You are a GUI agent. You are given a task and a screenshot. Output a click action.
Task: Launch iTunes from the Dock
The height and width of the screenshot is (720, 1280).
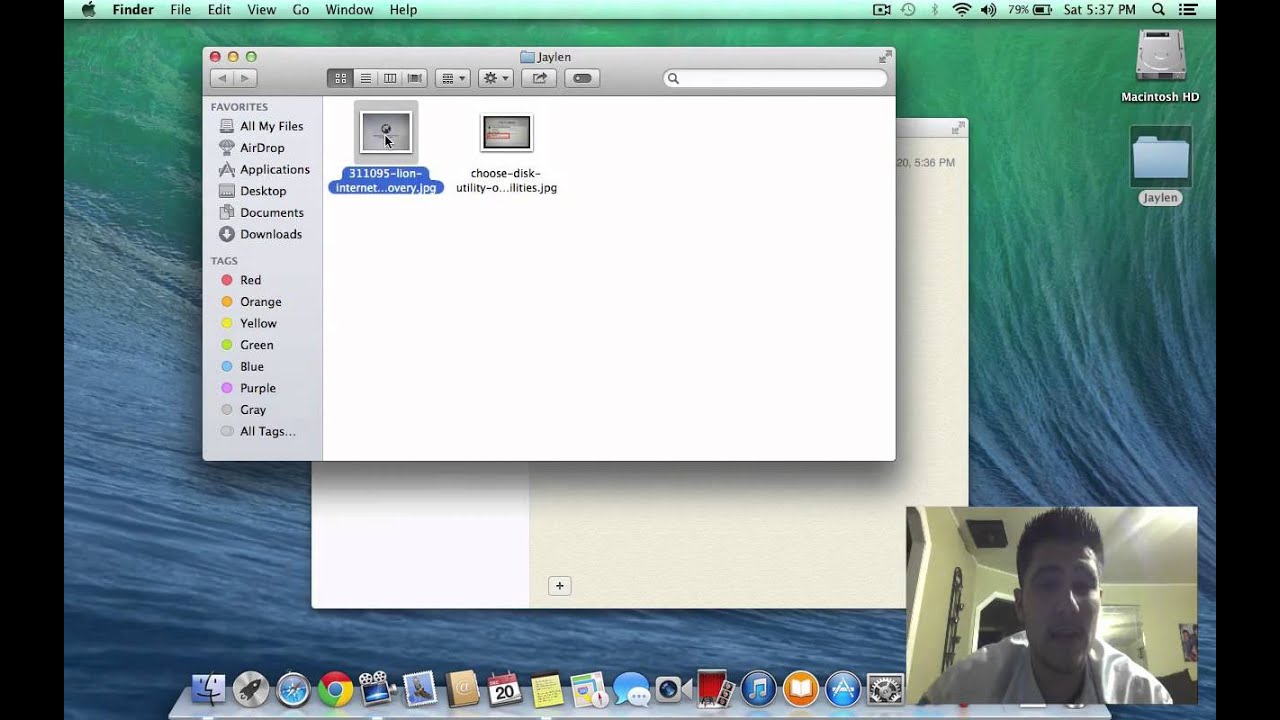point(759,688)
